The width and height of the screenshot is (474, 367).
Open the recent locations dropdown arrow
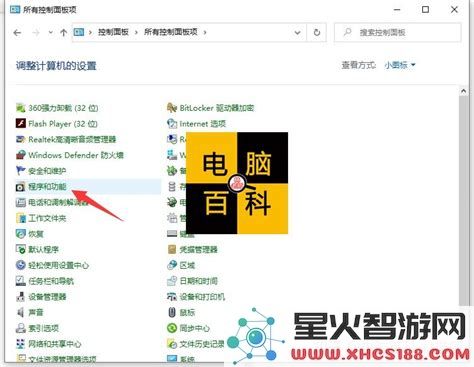51,33
